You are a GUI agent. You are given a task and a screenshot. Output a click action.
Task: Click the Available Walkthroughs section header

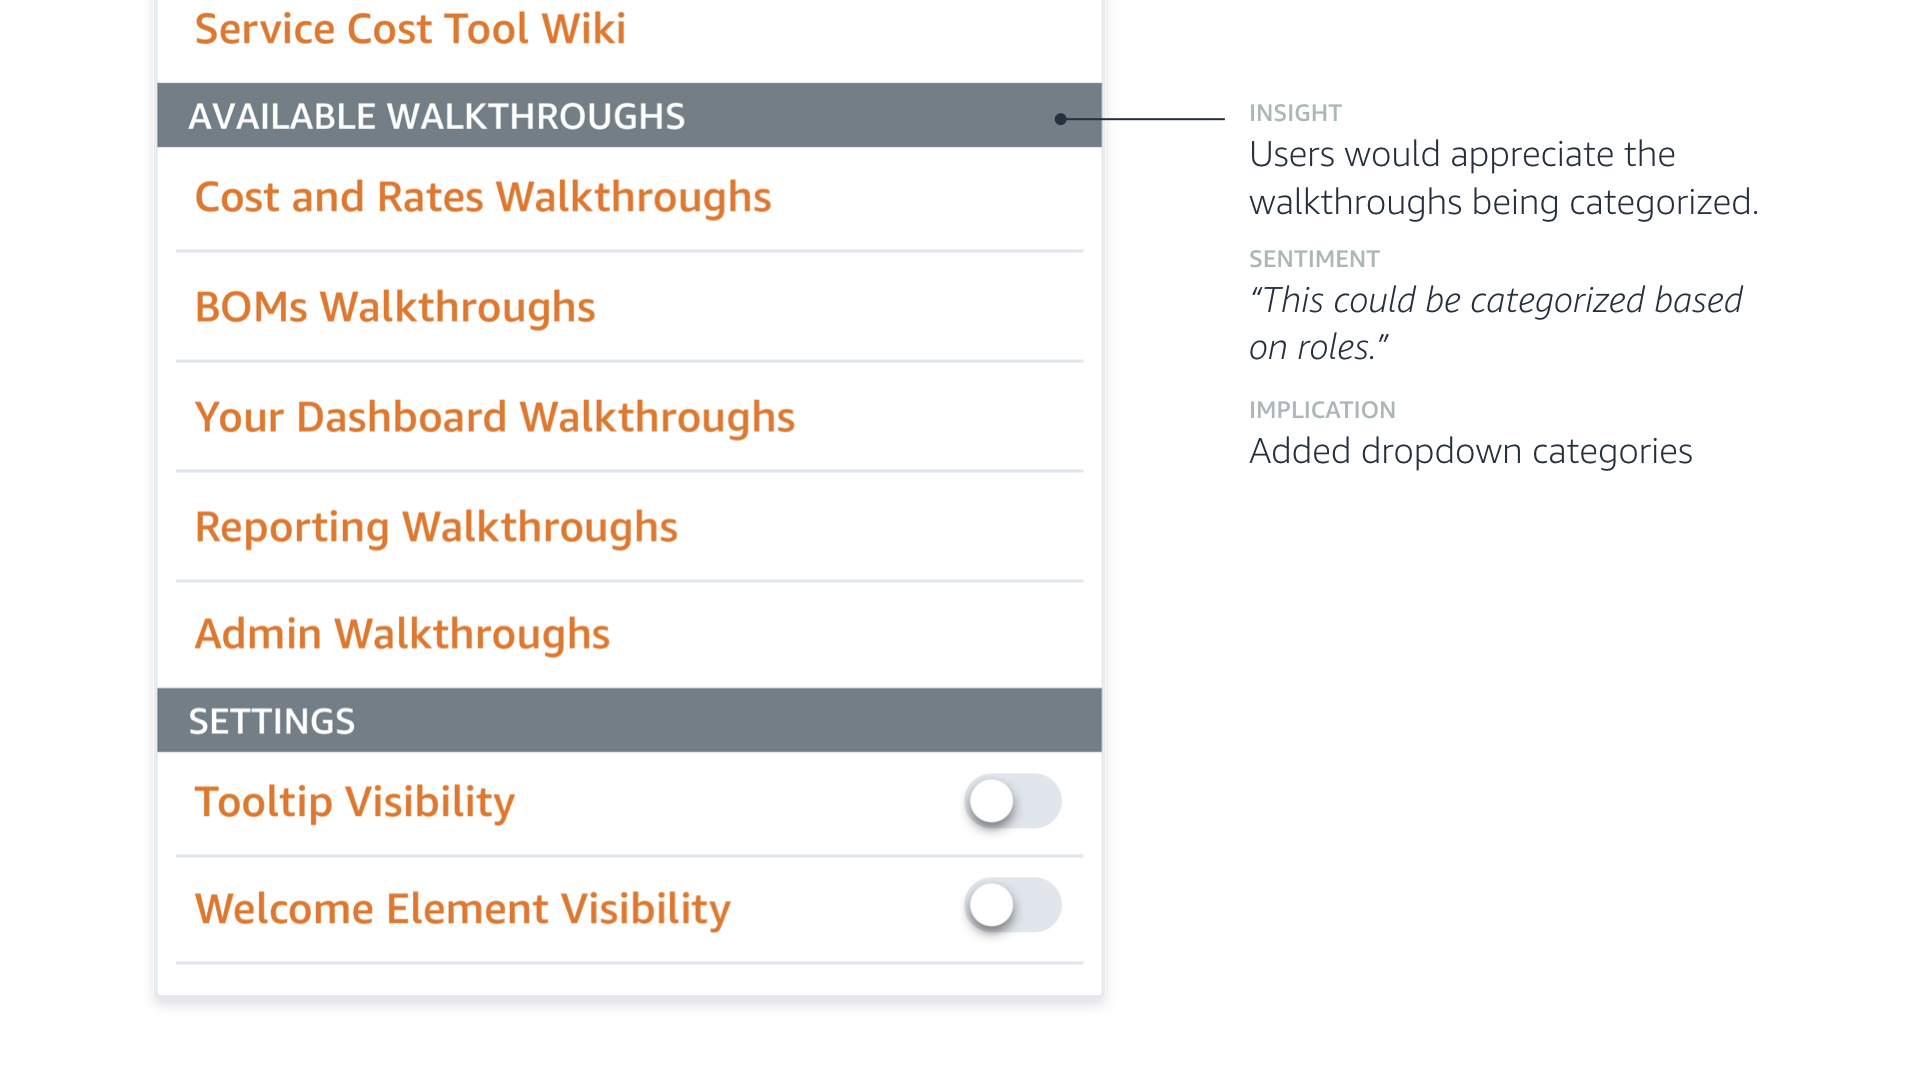point(437,116)
